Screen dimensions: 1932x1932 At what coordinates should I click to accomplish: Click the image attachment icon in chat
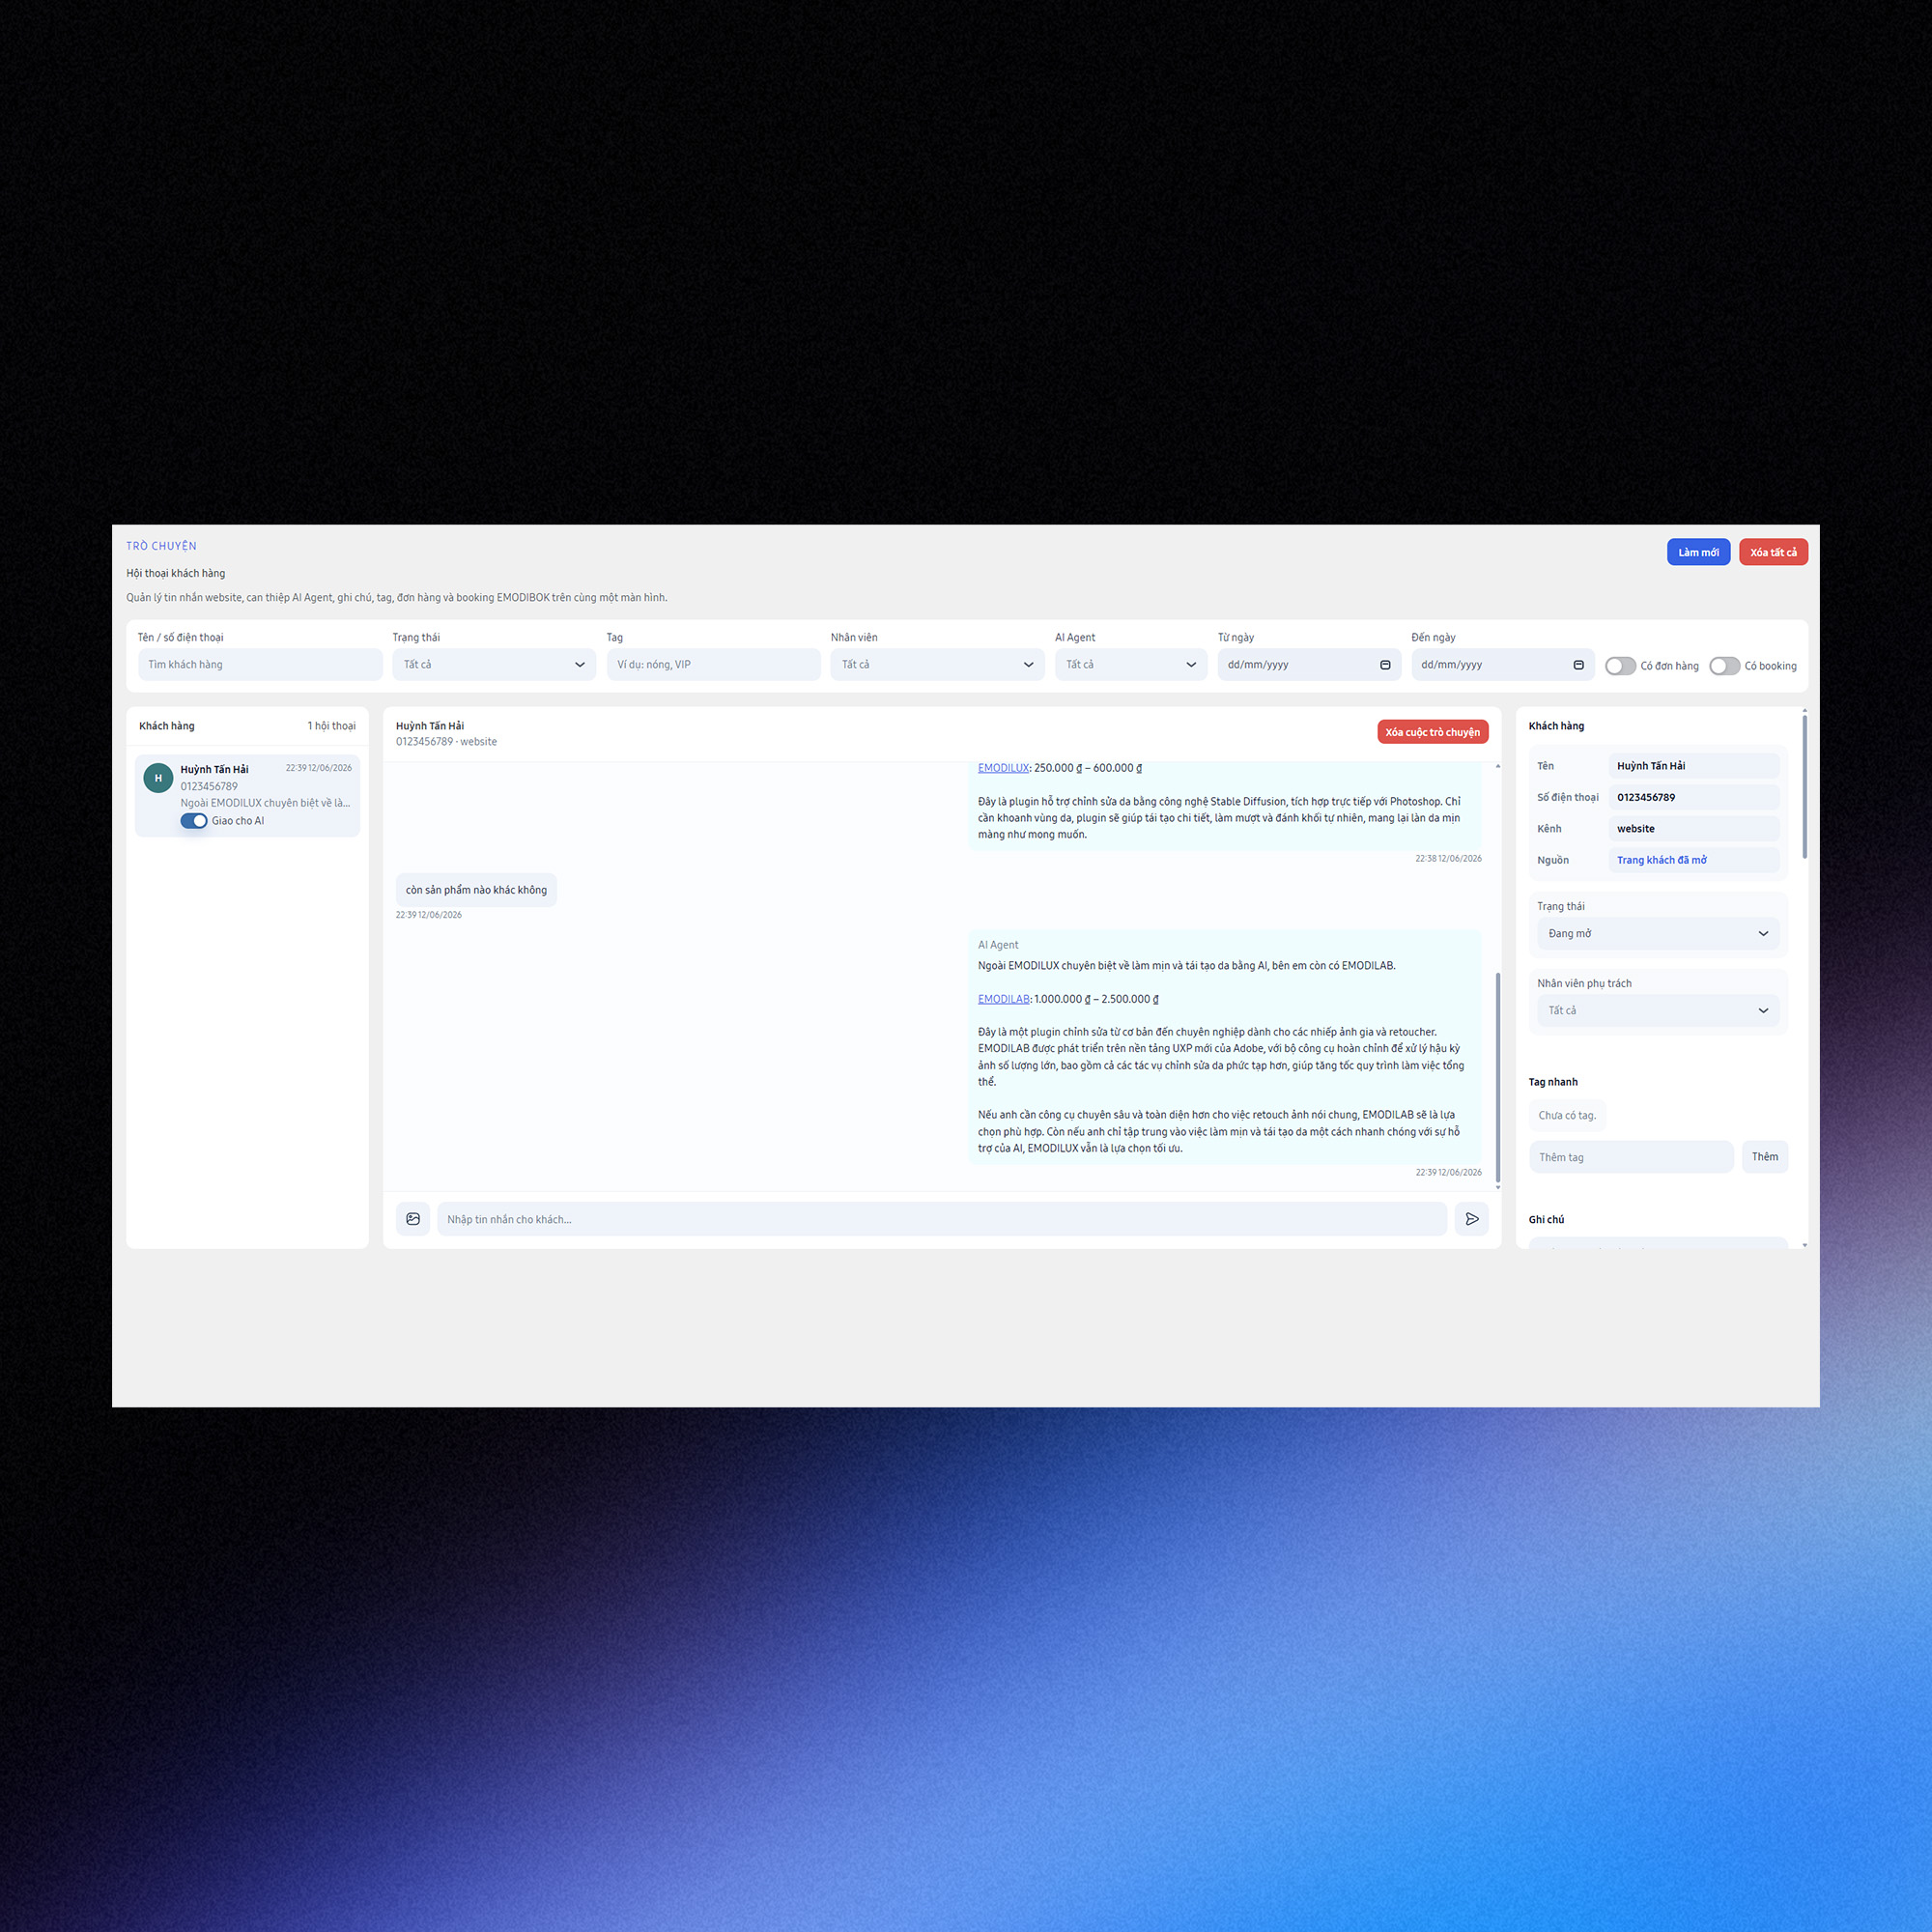pos(413,1219)
